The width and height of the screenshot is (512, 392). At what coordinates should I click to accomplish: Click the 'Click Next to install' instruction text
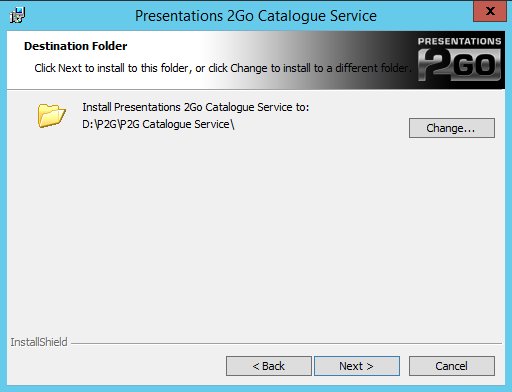point(223,68)
